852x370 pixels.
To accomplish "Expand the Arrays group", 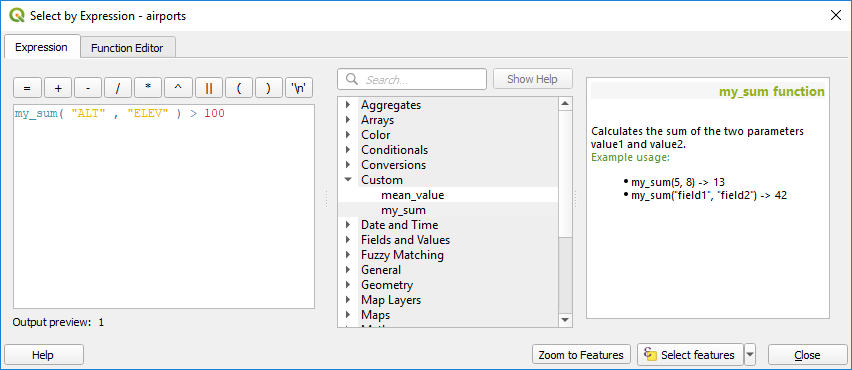I will [x=348, y=120].
